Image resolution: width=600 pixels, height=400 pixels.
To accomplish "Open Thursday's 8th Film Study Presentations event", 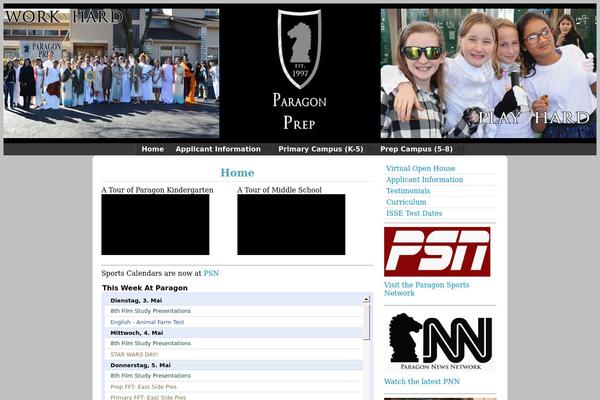I will pos(150,376).
